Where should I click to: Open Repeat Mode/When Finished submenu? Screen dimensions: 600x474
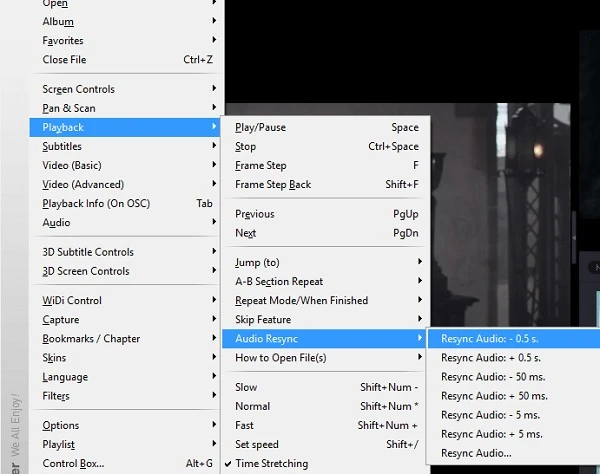324,301
